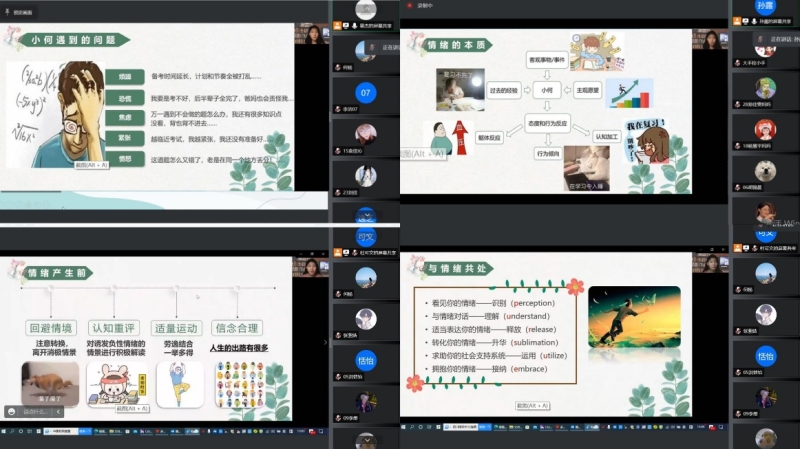800x449 pixels.
Task: Open presenter webcam thumbnail in top-left slide
Action: [311, 34]
